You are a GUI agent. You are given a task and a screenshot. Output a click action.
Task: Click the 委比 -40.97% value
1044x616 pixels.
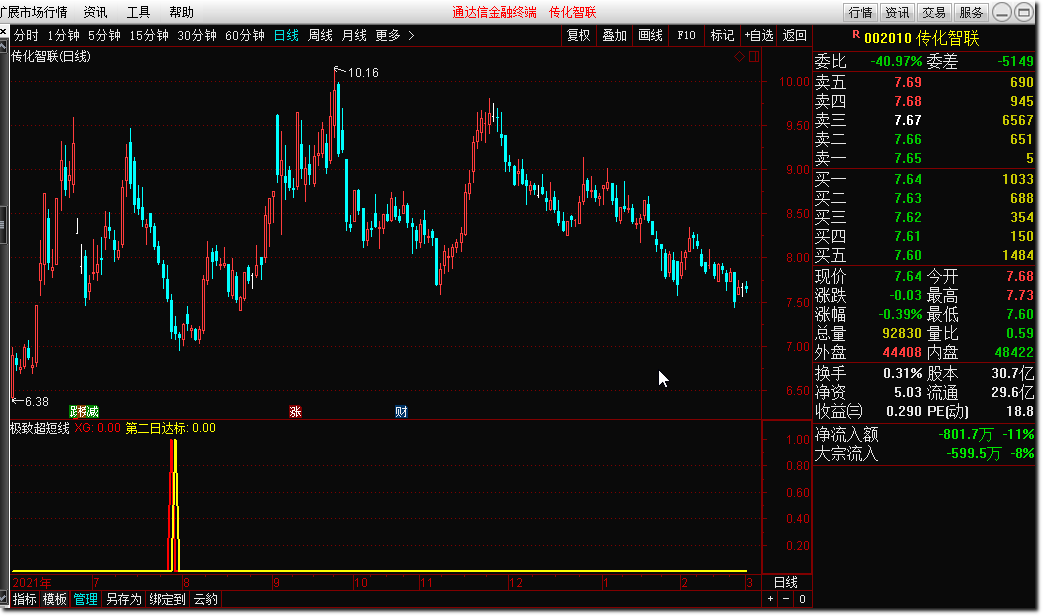[896, 61]
